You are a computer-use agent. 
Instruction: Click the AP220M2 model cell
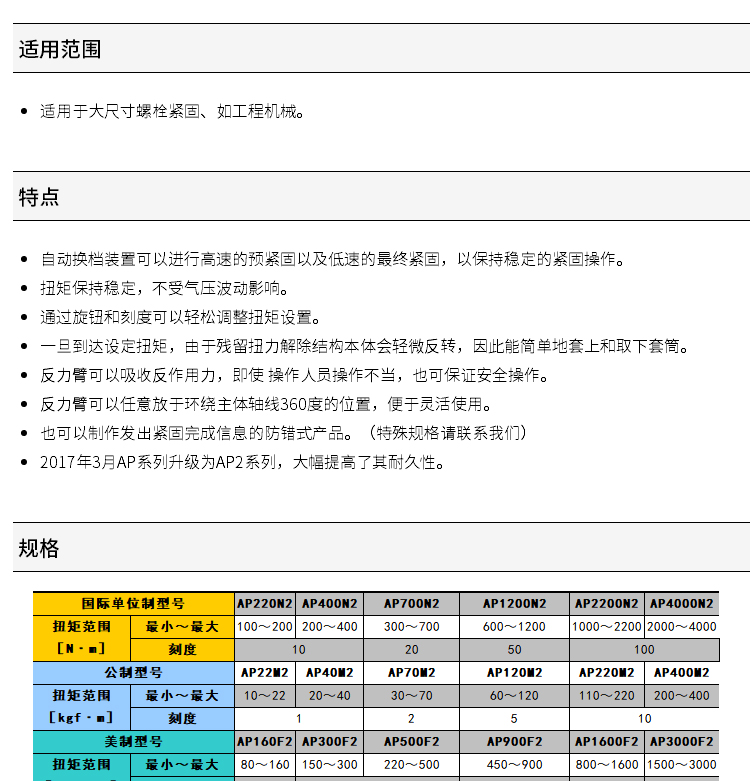coord(607,672)
